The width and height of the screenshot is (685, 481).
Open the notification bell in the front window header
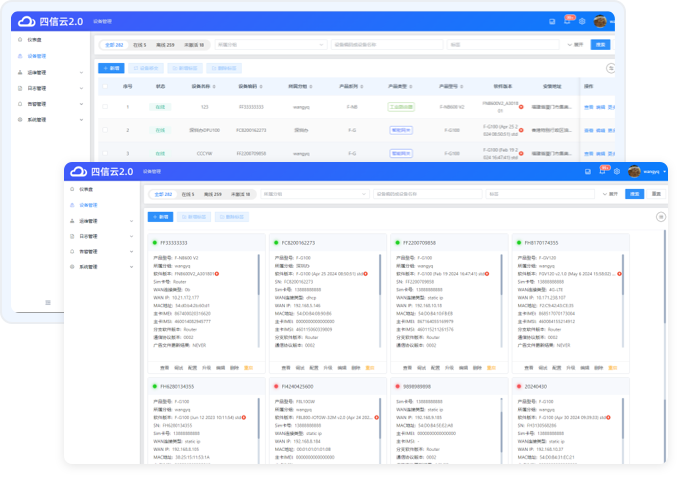pyautogui.click(x=602, y=171)
